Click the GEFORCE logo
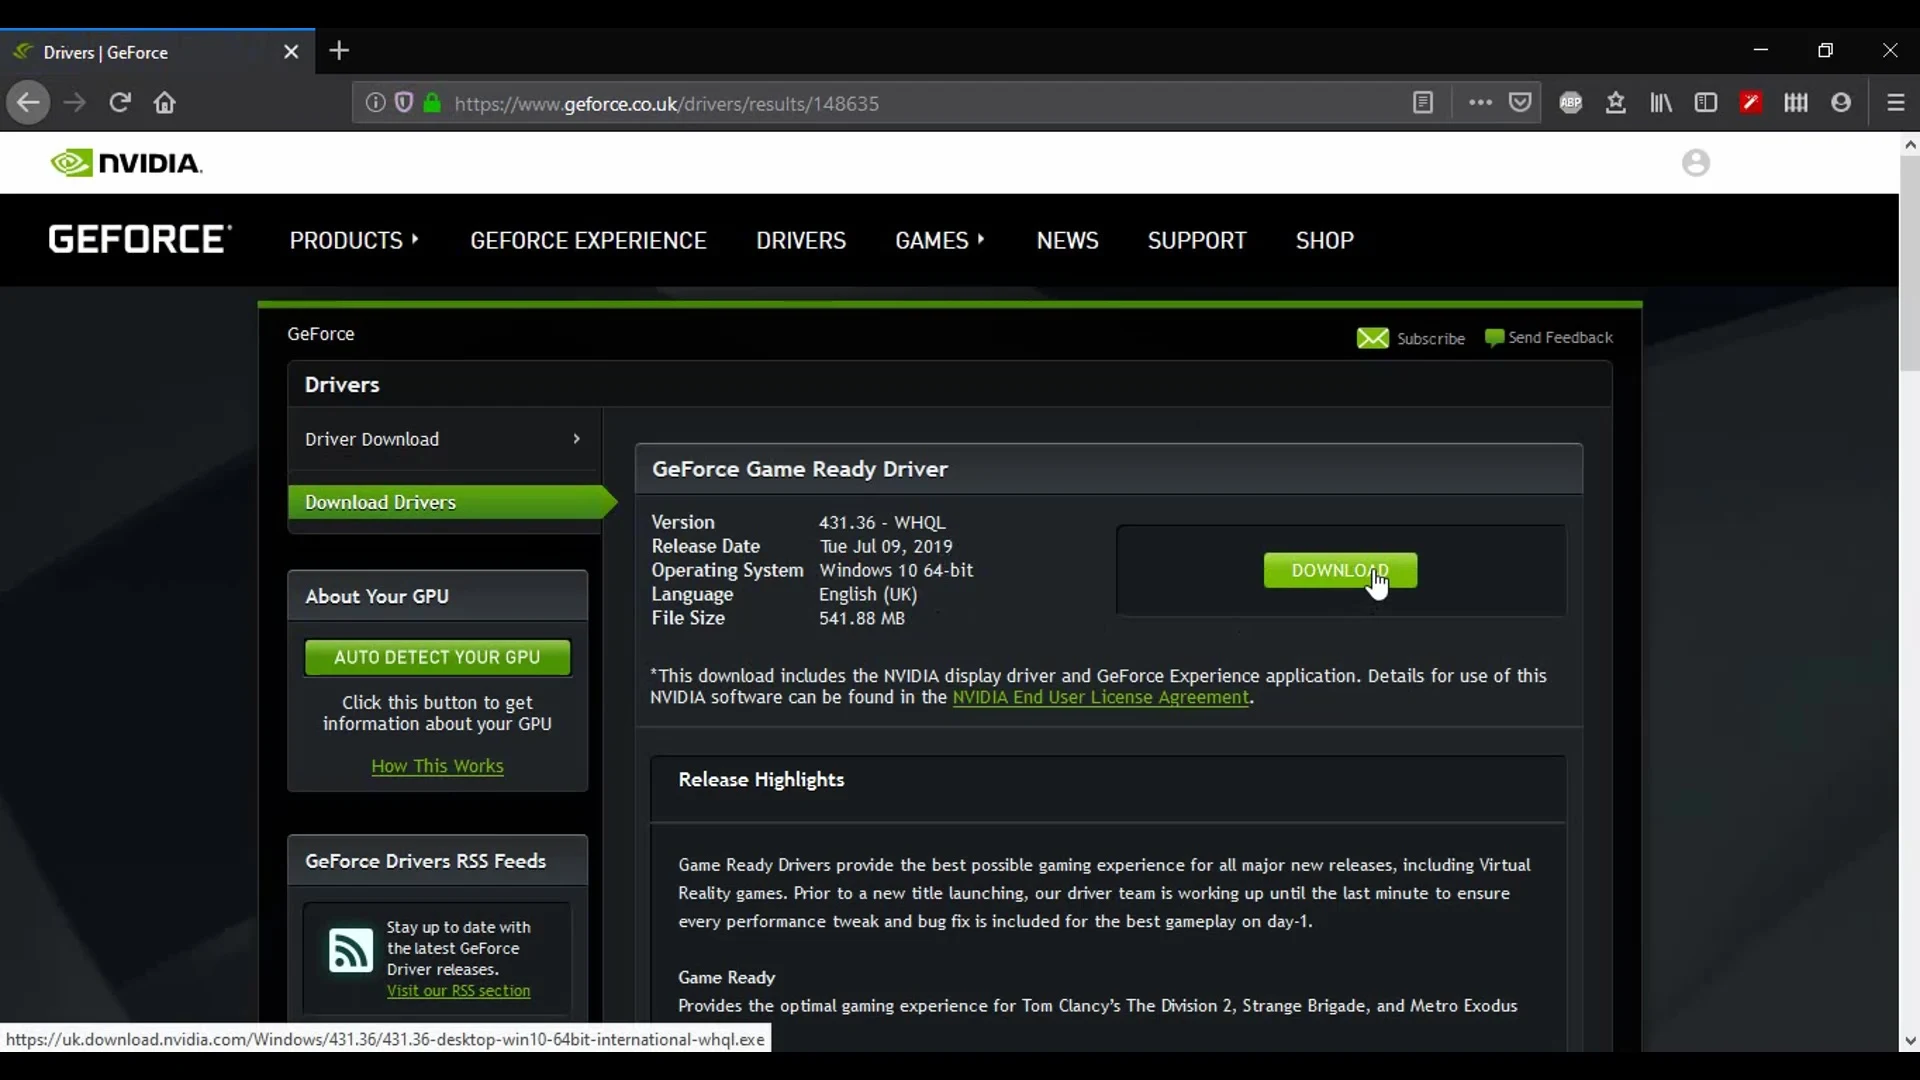Viewport: 1920px width, 1080px height. tap(140, 240)
